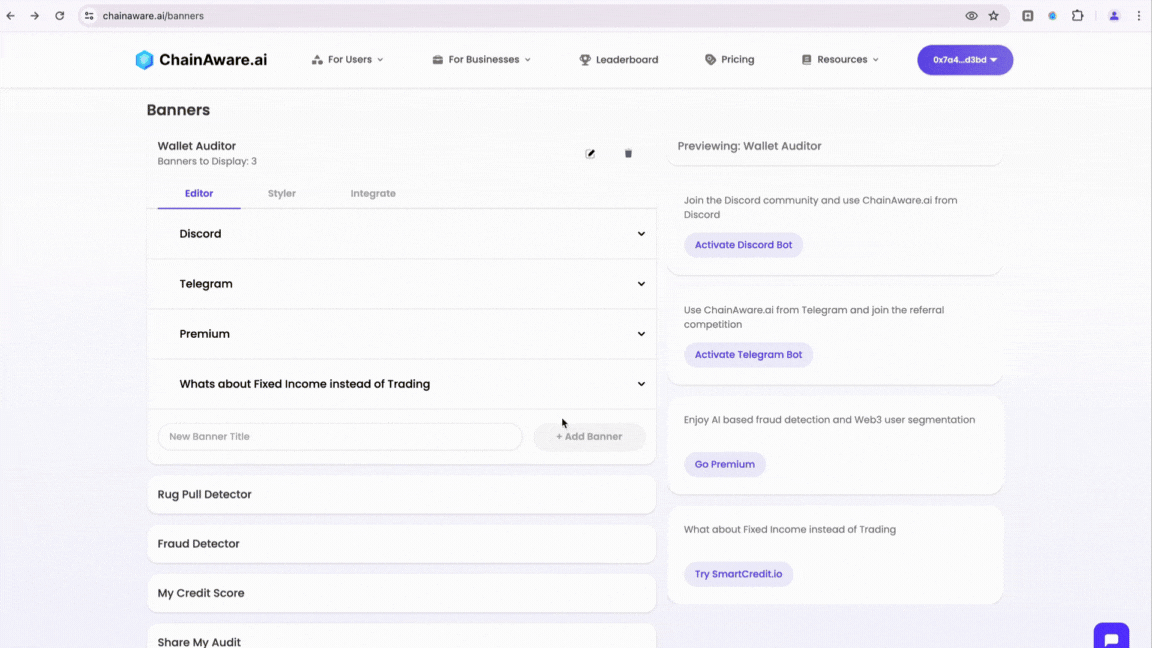This screenshot has width=1152, height=648.
Task: Click the Discord community preview description
Action: 821,207
